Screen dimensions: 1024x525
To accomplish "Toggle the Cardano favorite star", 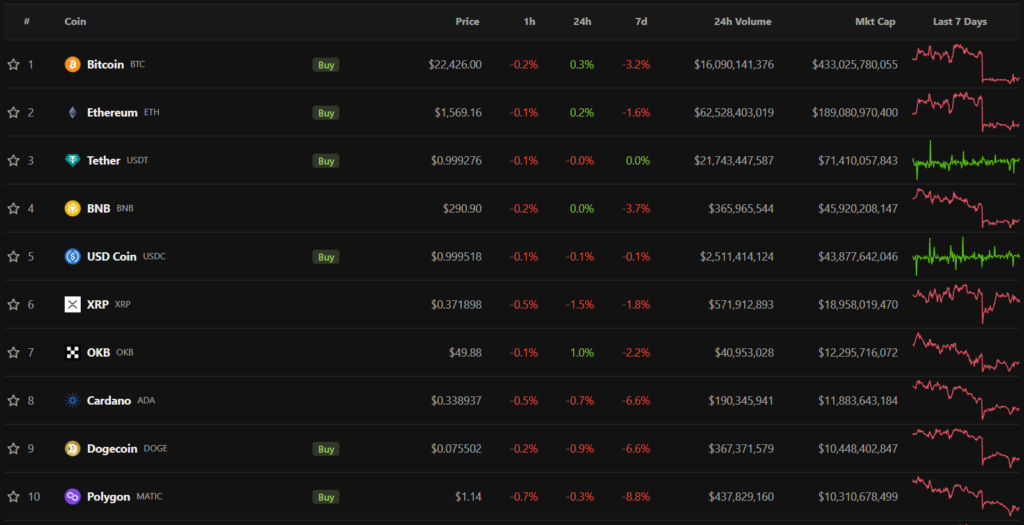I will (x=13, y=400).
